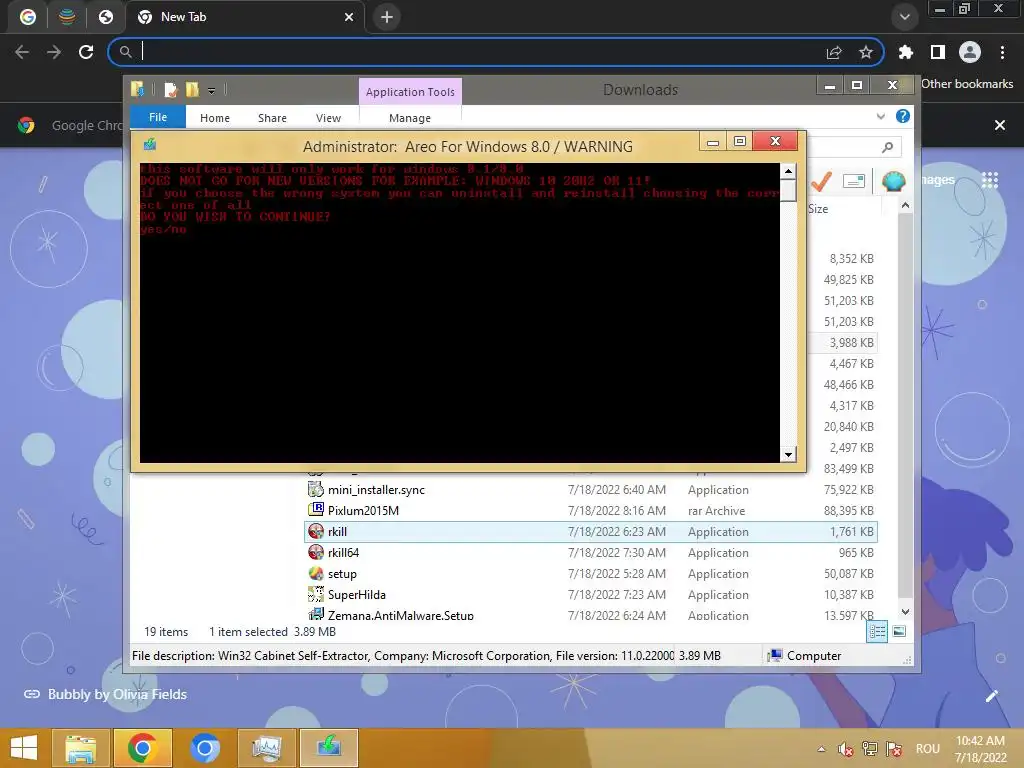
Task: Open the Action Center flag tray icon
Action: pos(894,749)
